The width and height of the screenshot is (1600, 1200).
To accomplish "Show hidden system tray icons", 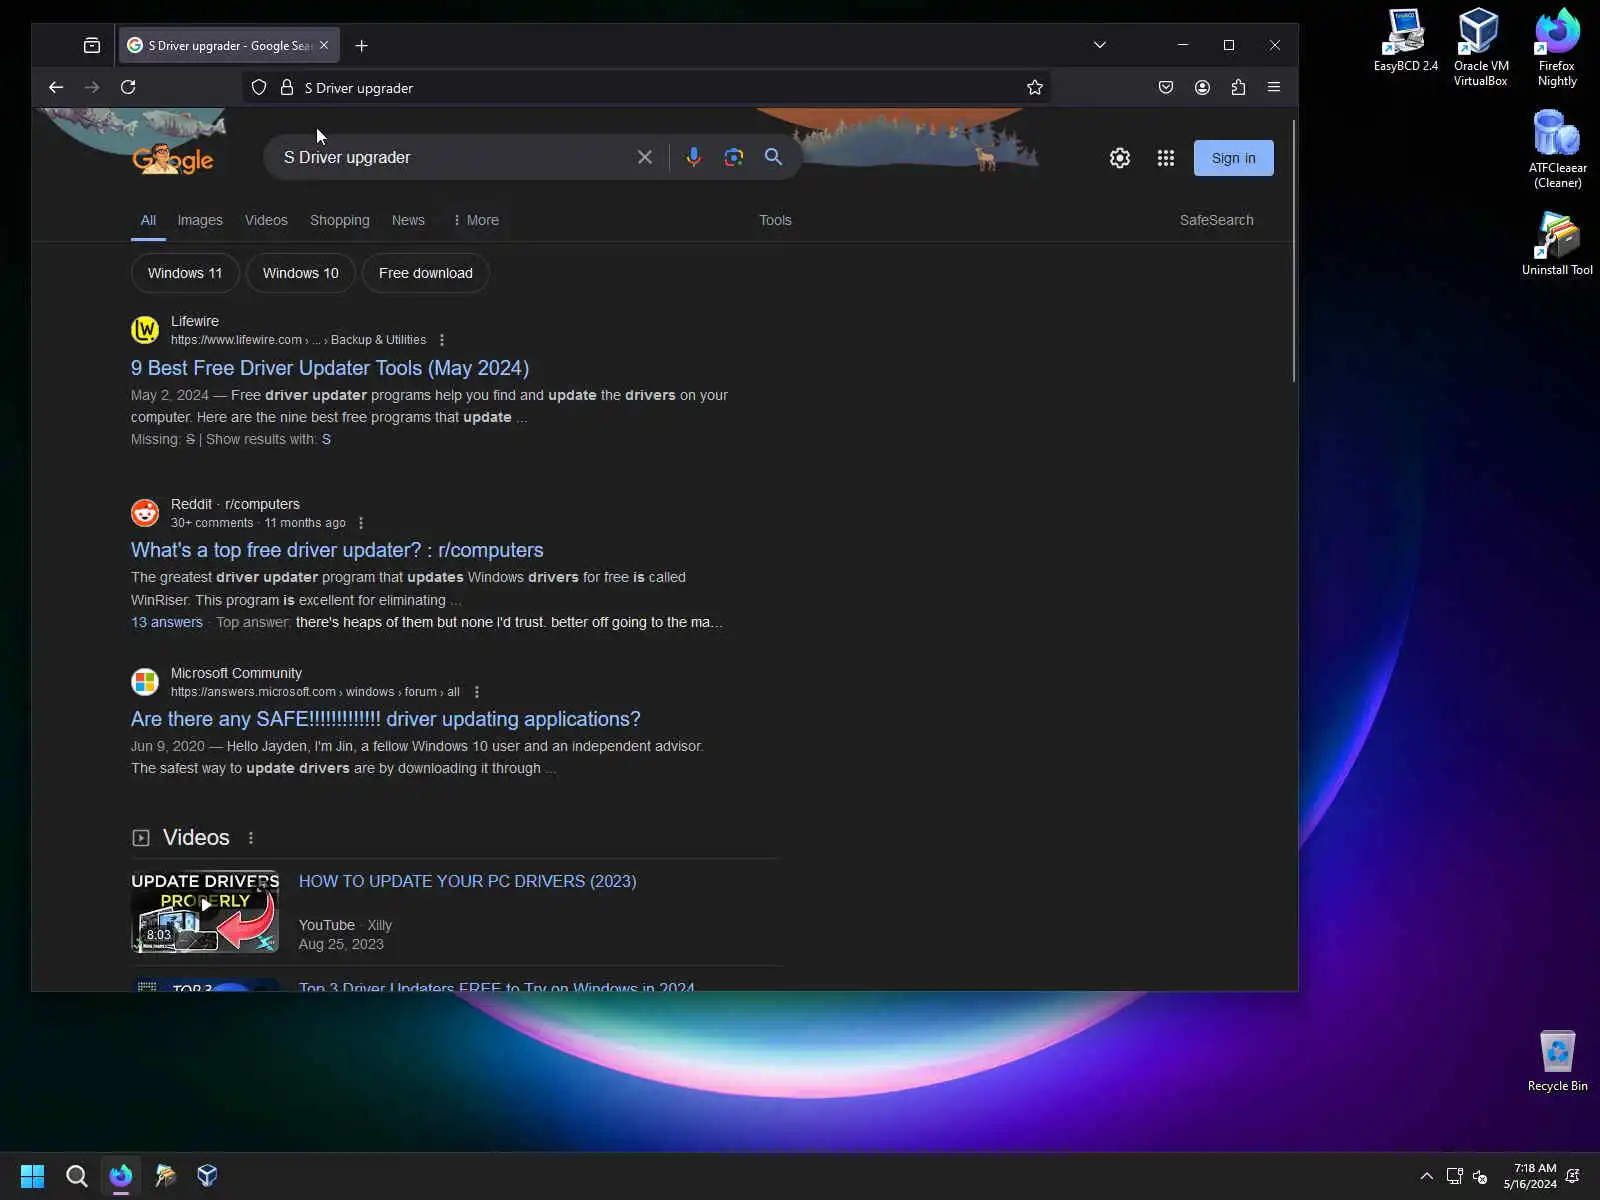I will coord(1426,1176).
